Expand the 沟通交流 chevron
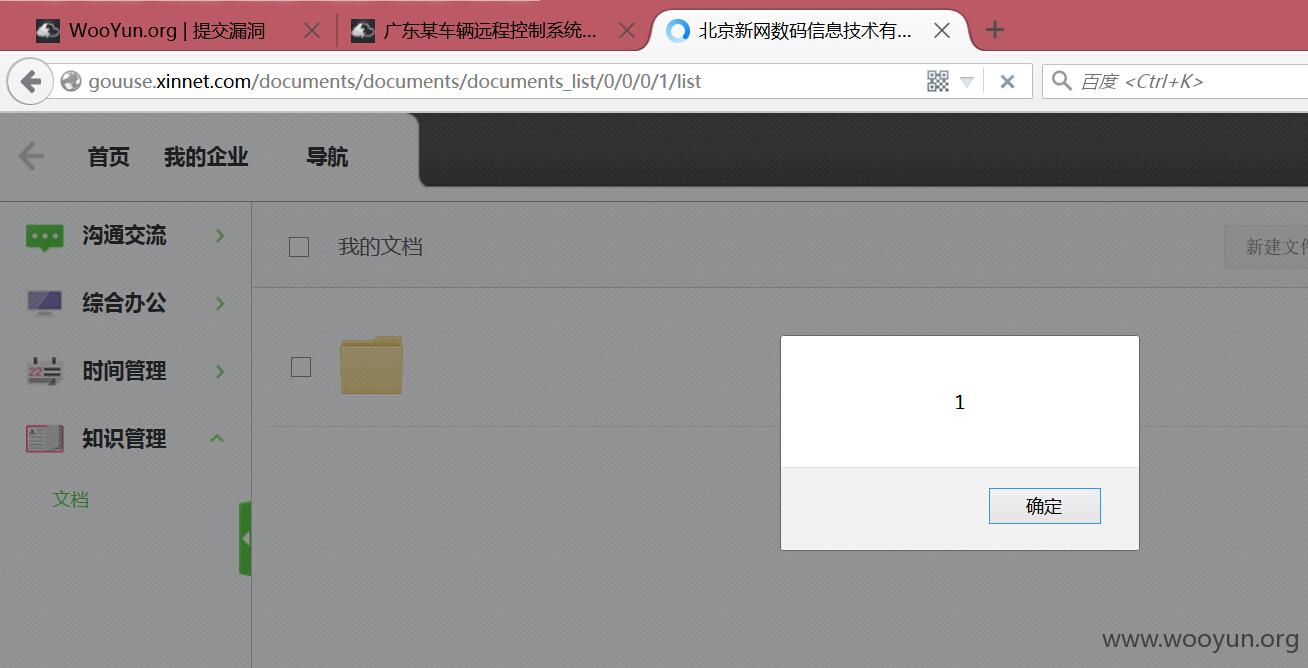This screenshot has height=668, width=1308. click(220, 236)
